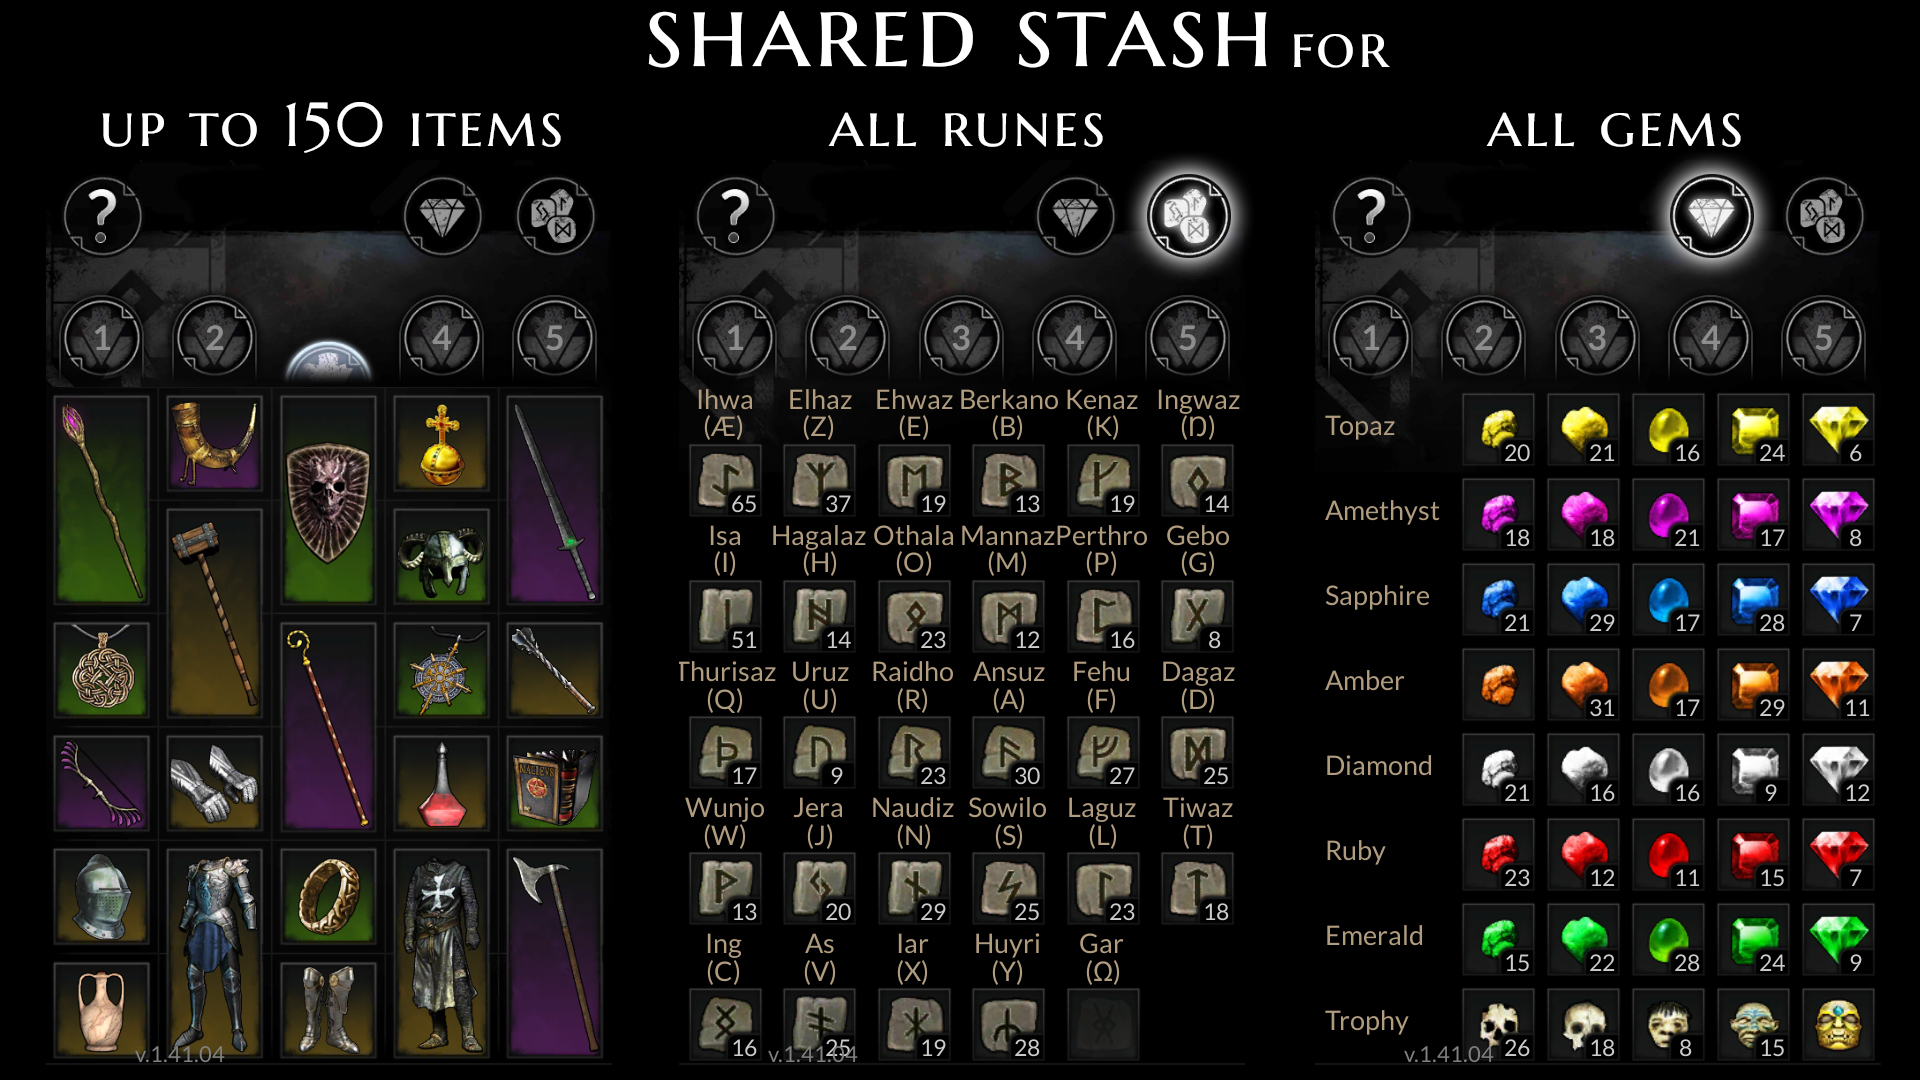This screenshot has width=1920, height=1080.
Task: Click the empty Gar rune slot
Action: coord(1103,1025)
